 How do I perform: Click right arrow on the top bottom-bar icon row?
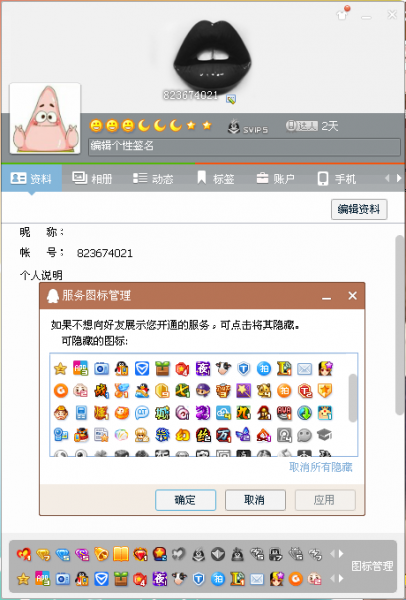tap(341, 553)
